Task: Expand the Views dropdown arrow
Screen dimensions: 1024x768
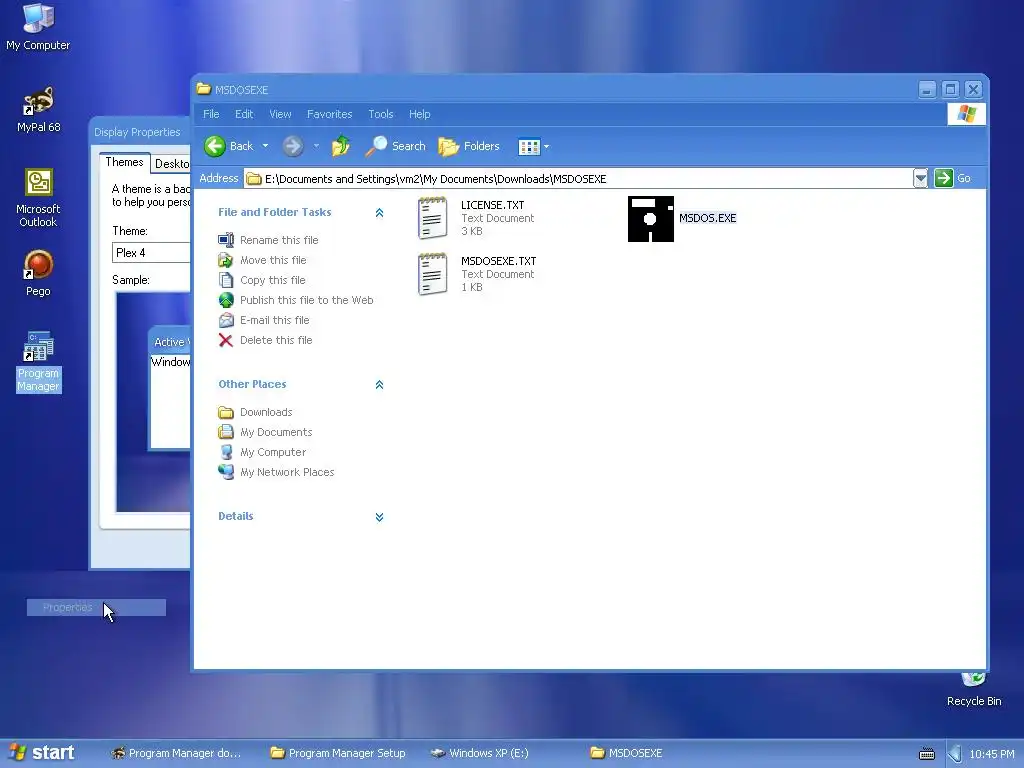Action: [547, 147]
